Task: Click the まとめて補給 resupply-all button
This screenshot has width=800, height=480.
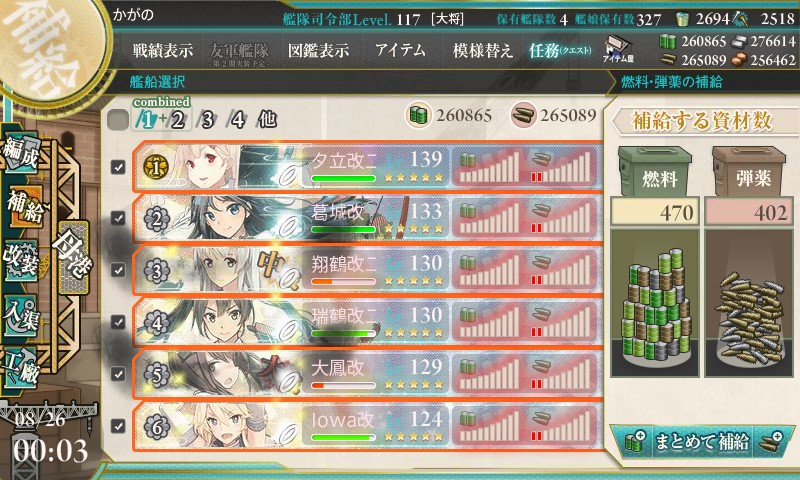Action: point(702,441)
